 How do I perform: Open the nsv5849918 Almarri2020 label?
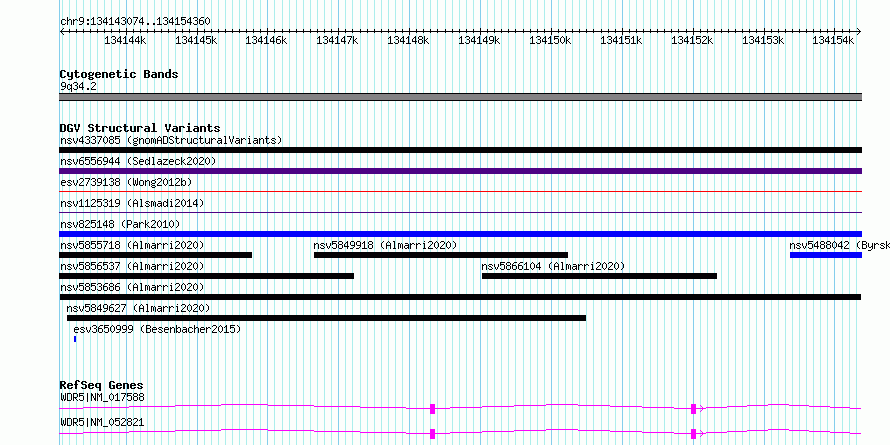click(x=385, y=246)
